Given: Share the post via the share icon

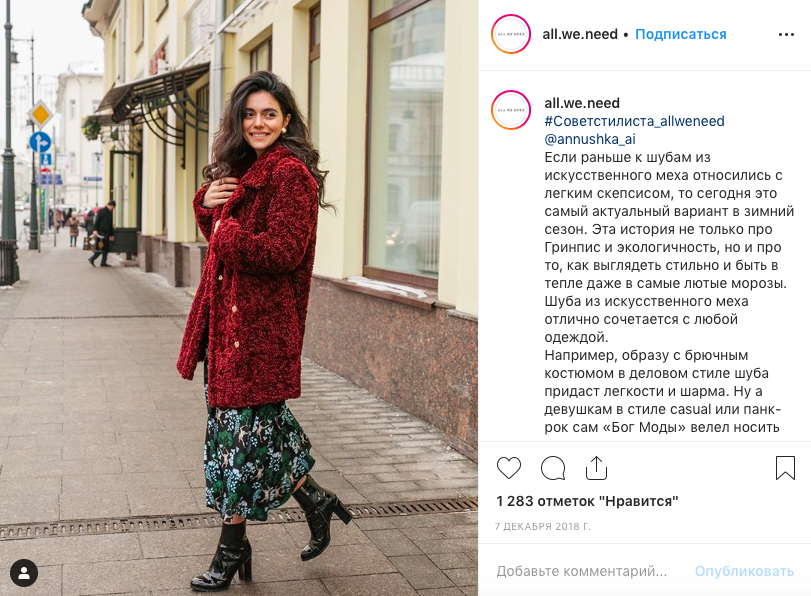Looking at the screenshot, I should coord(596,468).
